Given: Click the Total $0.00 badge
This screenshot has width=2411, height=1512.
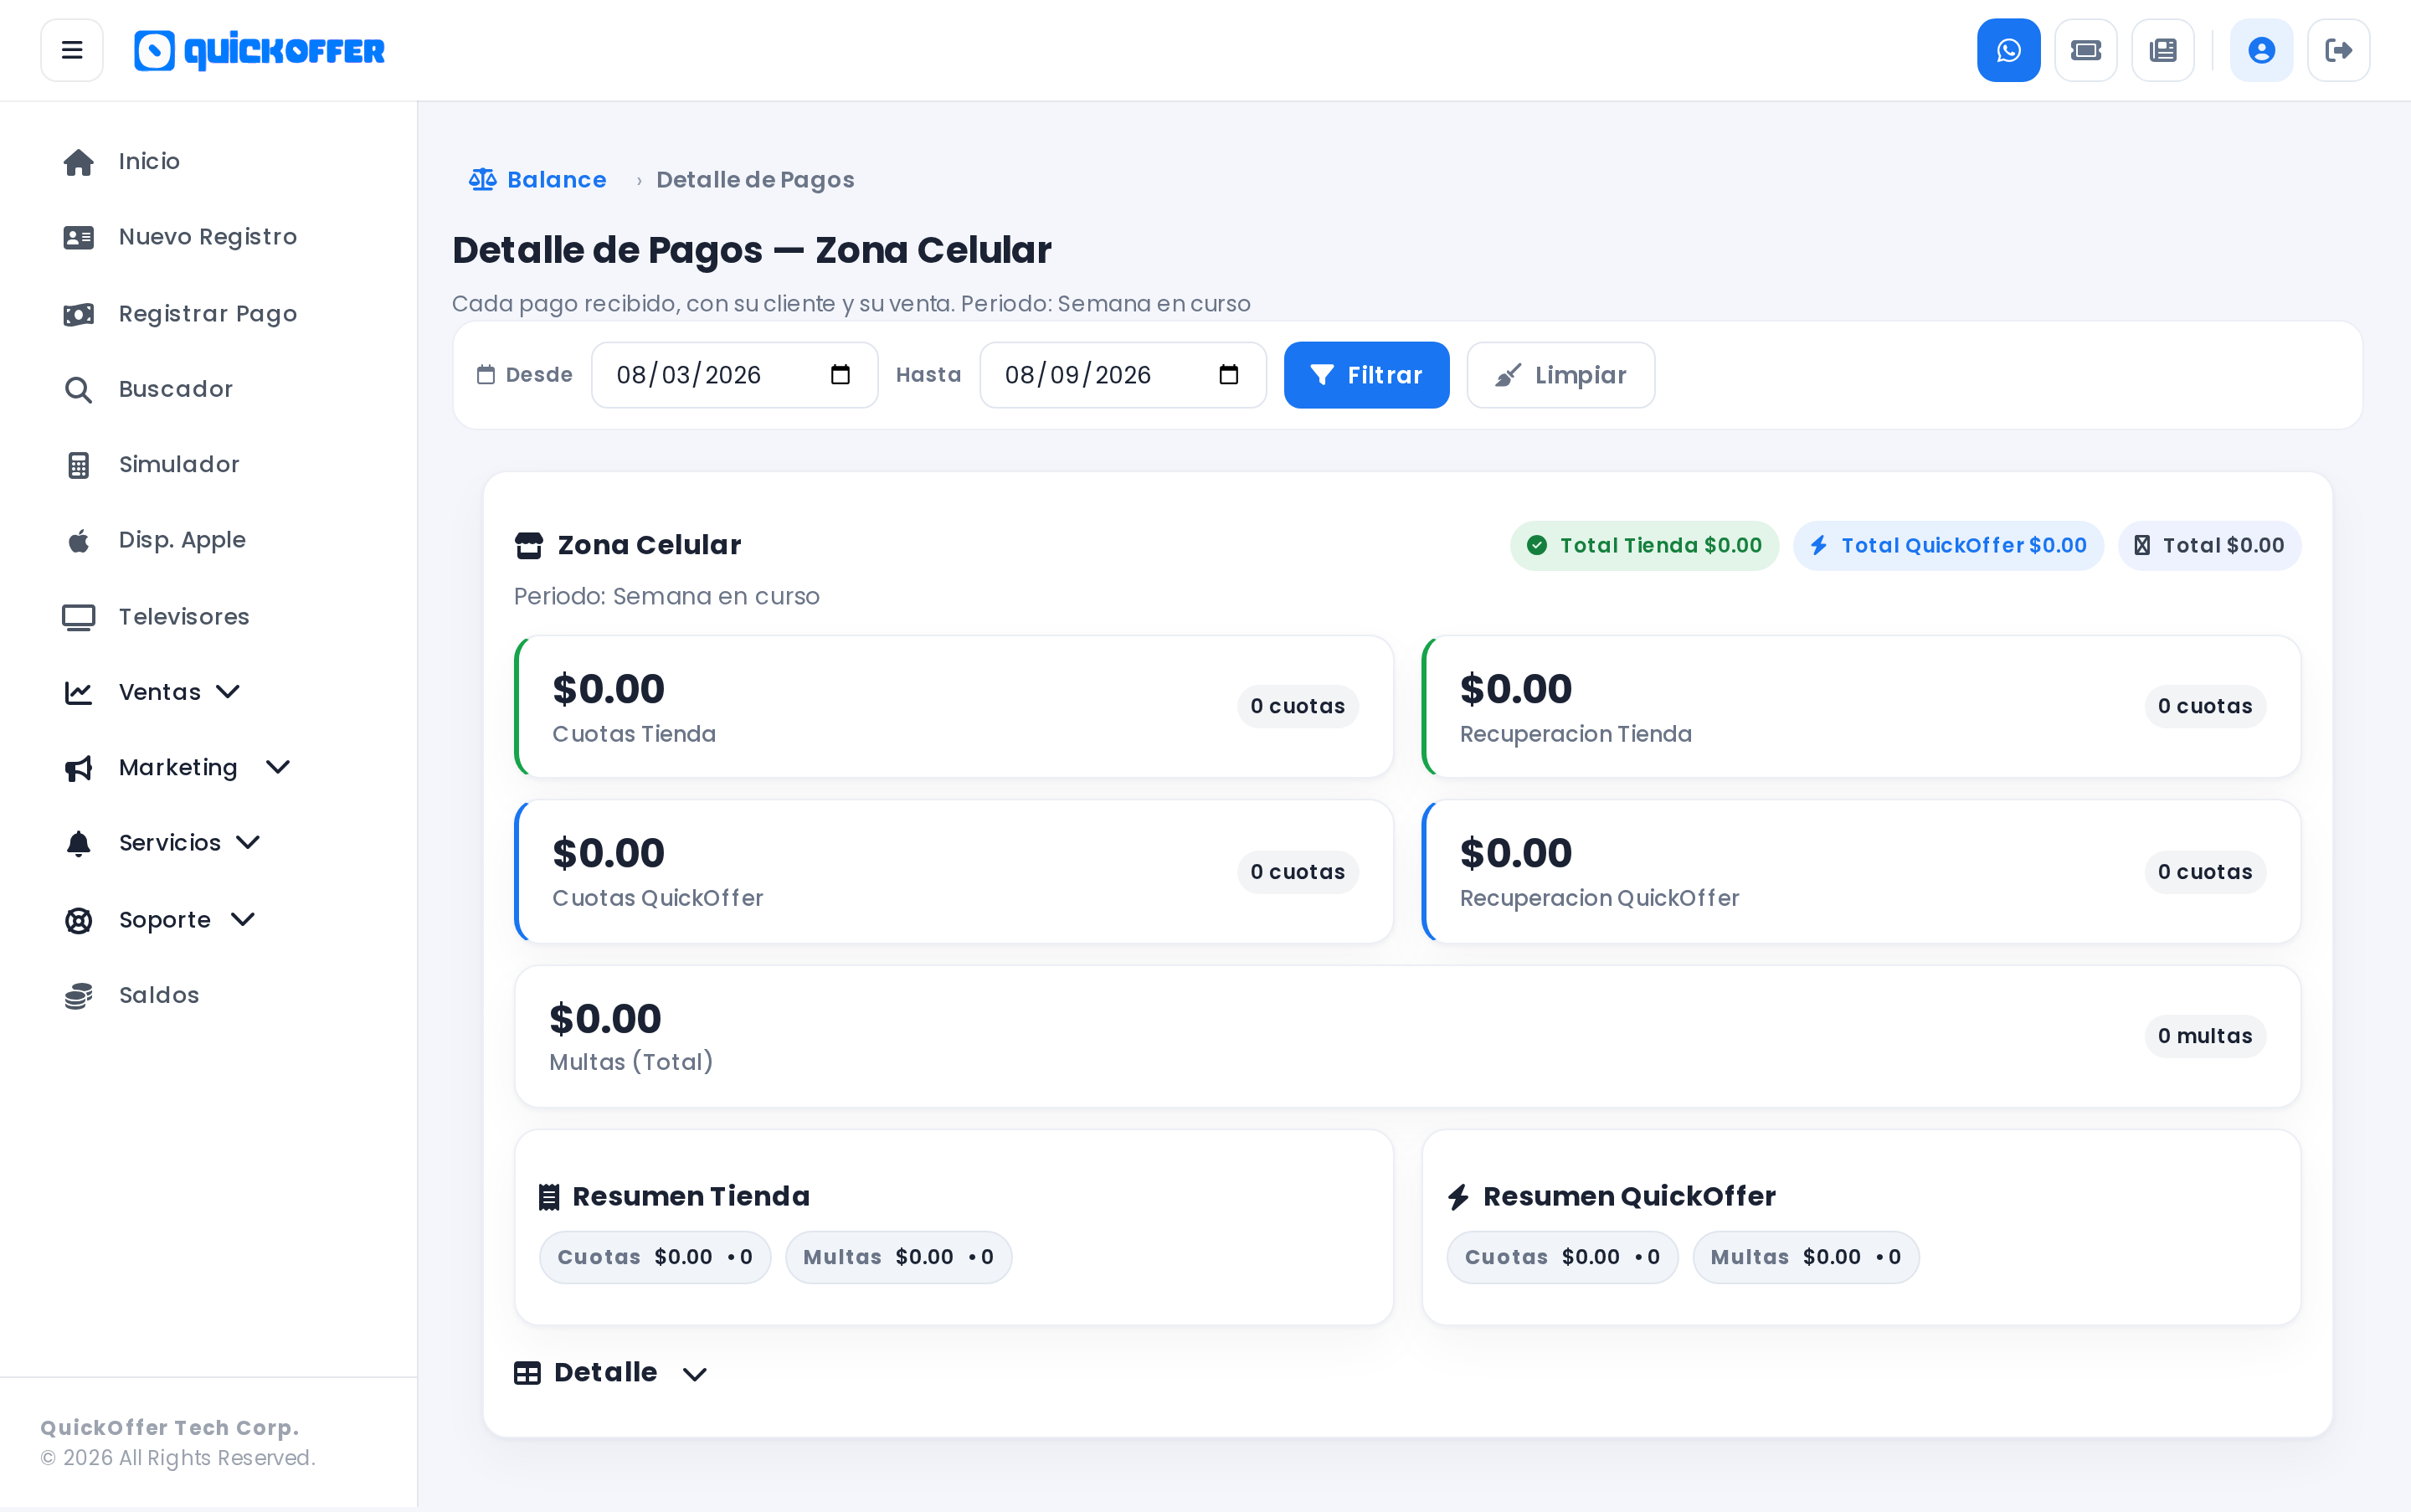Looking at the screenshot, I should tap(2209, 545).
